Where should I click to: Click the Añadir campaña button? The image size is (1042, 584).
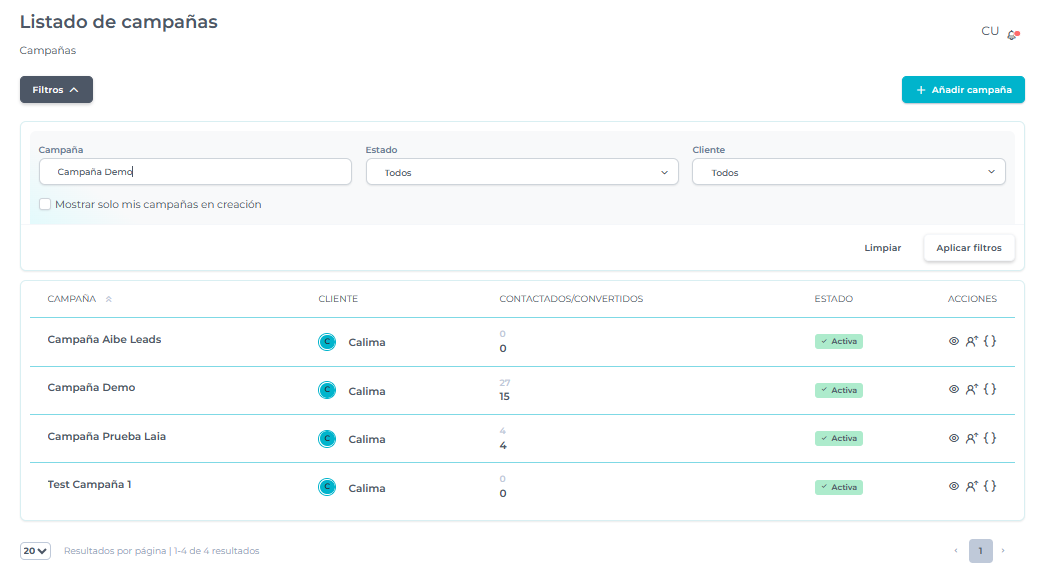962,90
